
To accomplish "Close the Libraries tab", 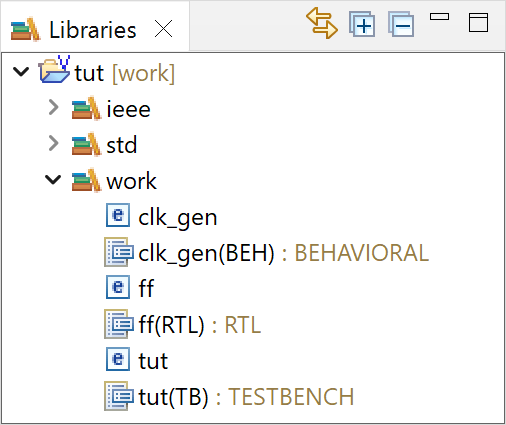I will [x=163, y=29].
